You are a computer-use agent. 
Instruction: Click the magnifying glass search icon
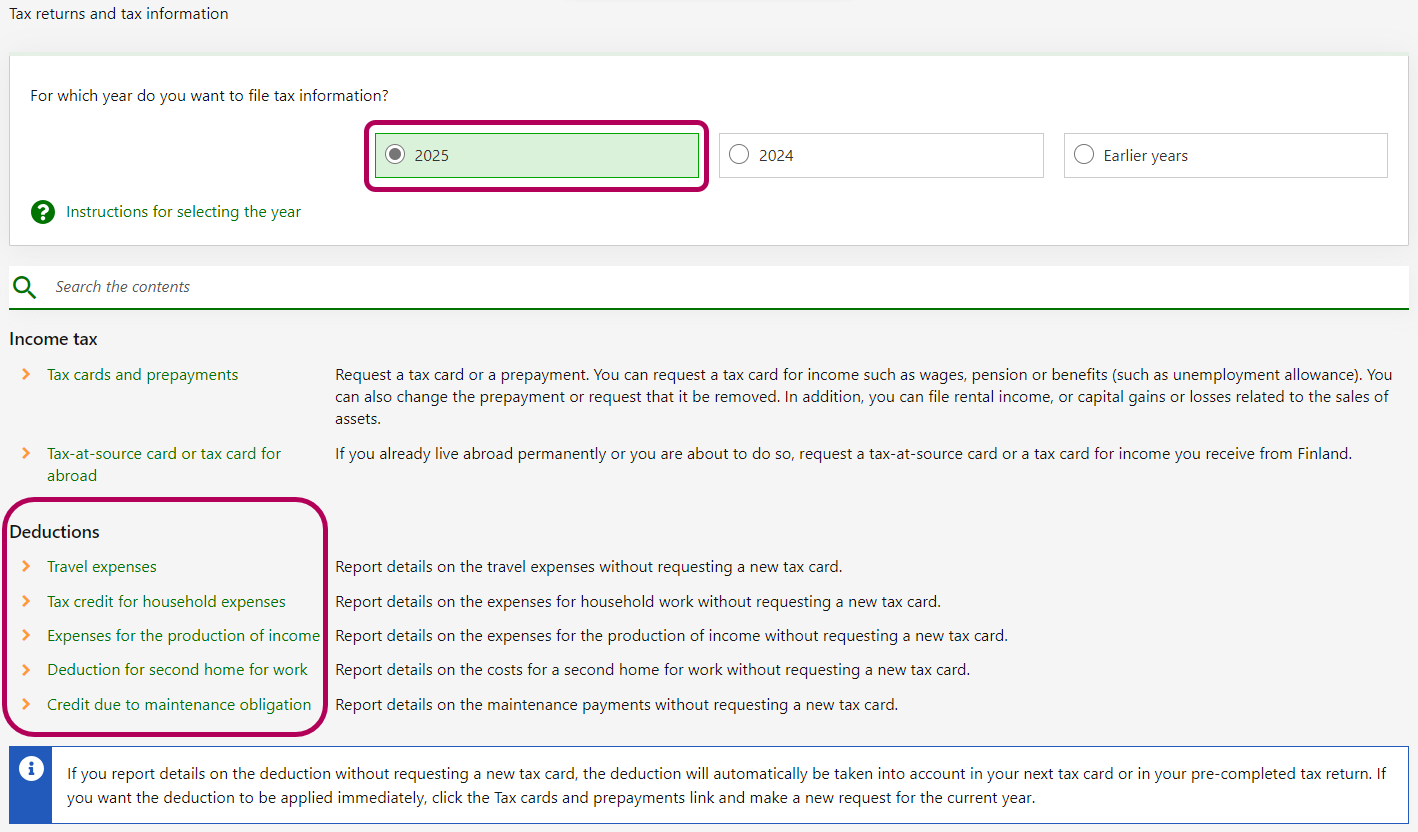(x=25, y=287)
